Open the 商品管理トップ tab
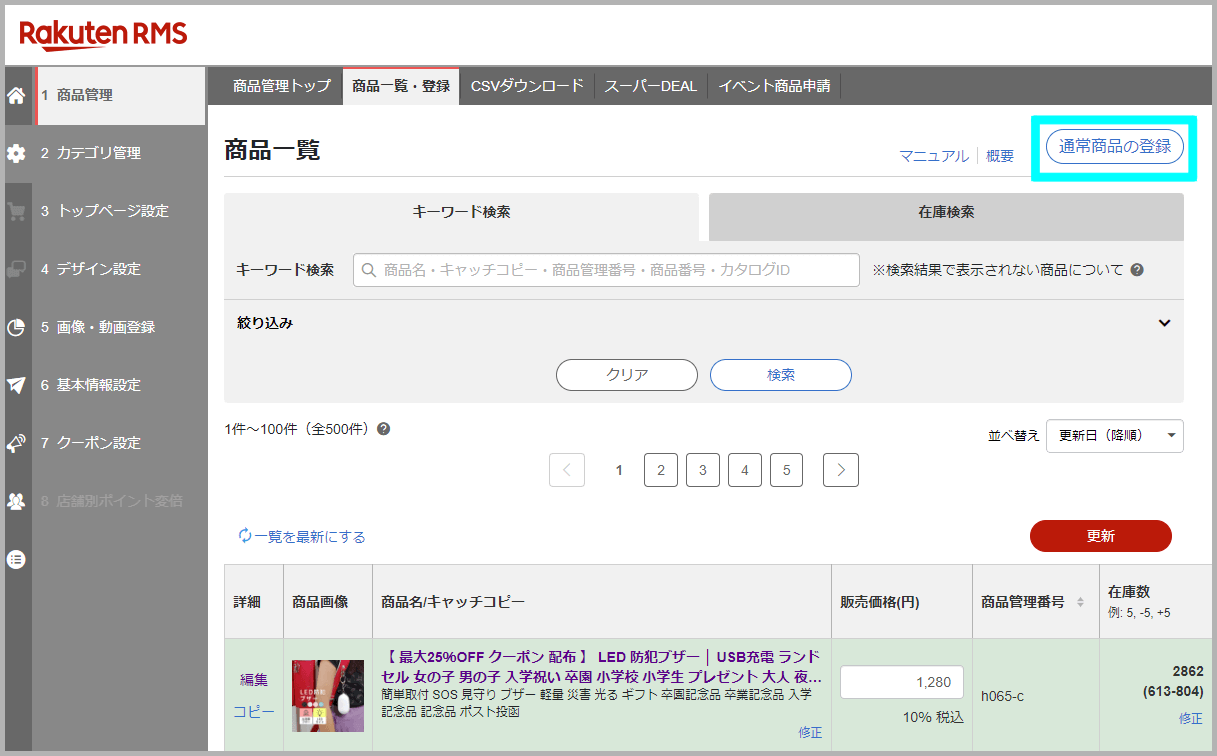The height and width of the screenshot is (756, 1217). click(281, 86)
